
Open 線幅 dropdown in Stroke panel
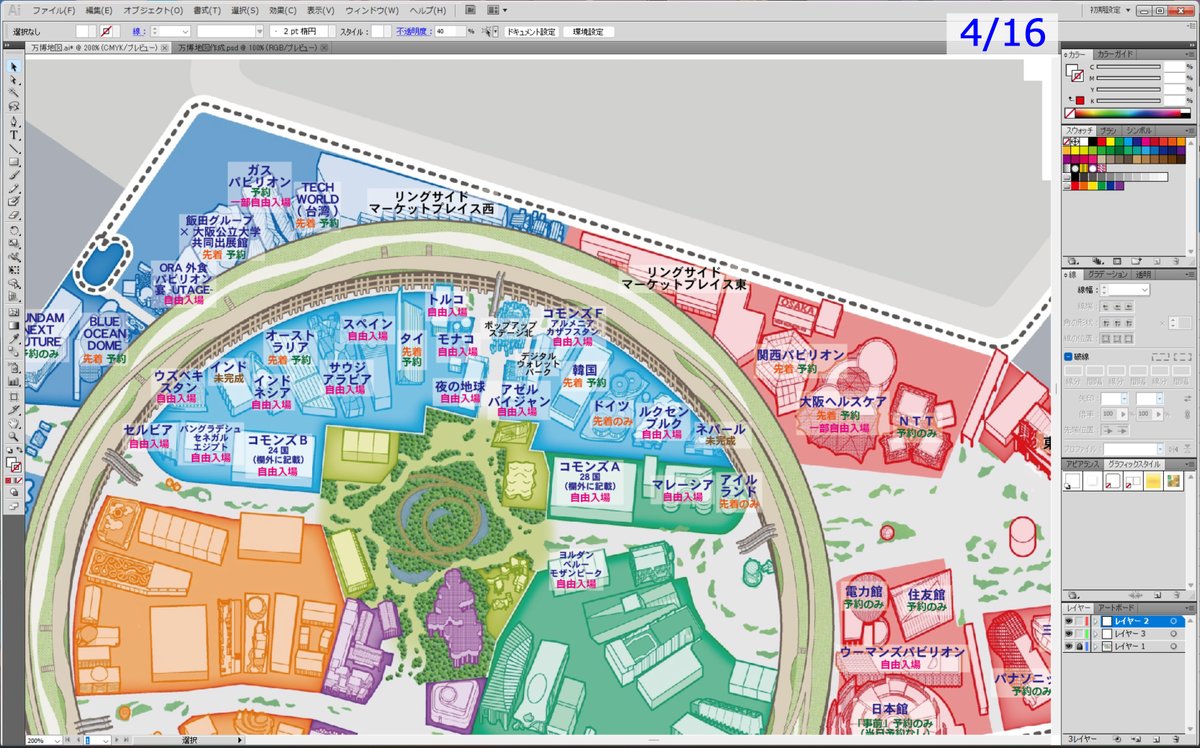pyautogui.click(x=1145, y=290)
